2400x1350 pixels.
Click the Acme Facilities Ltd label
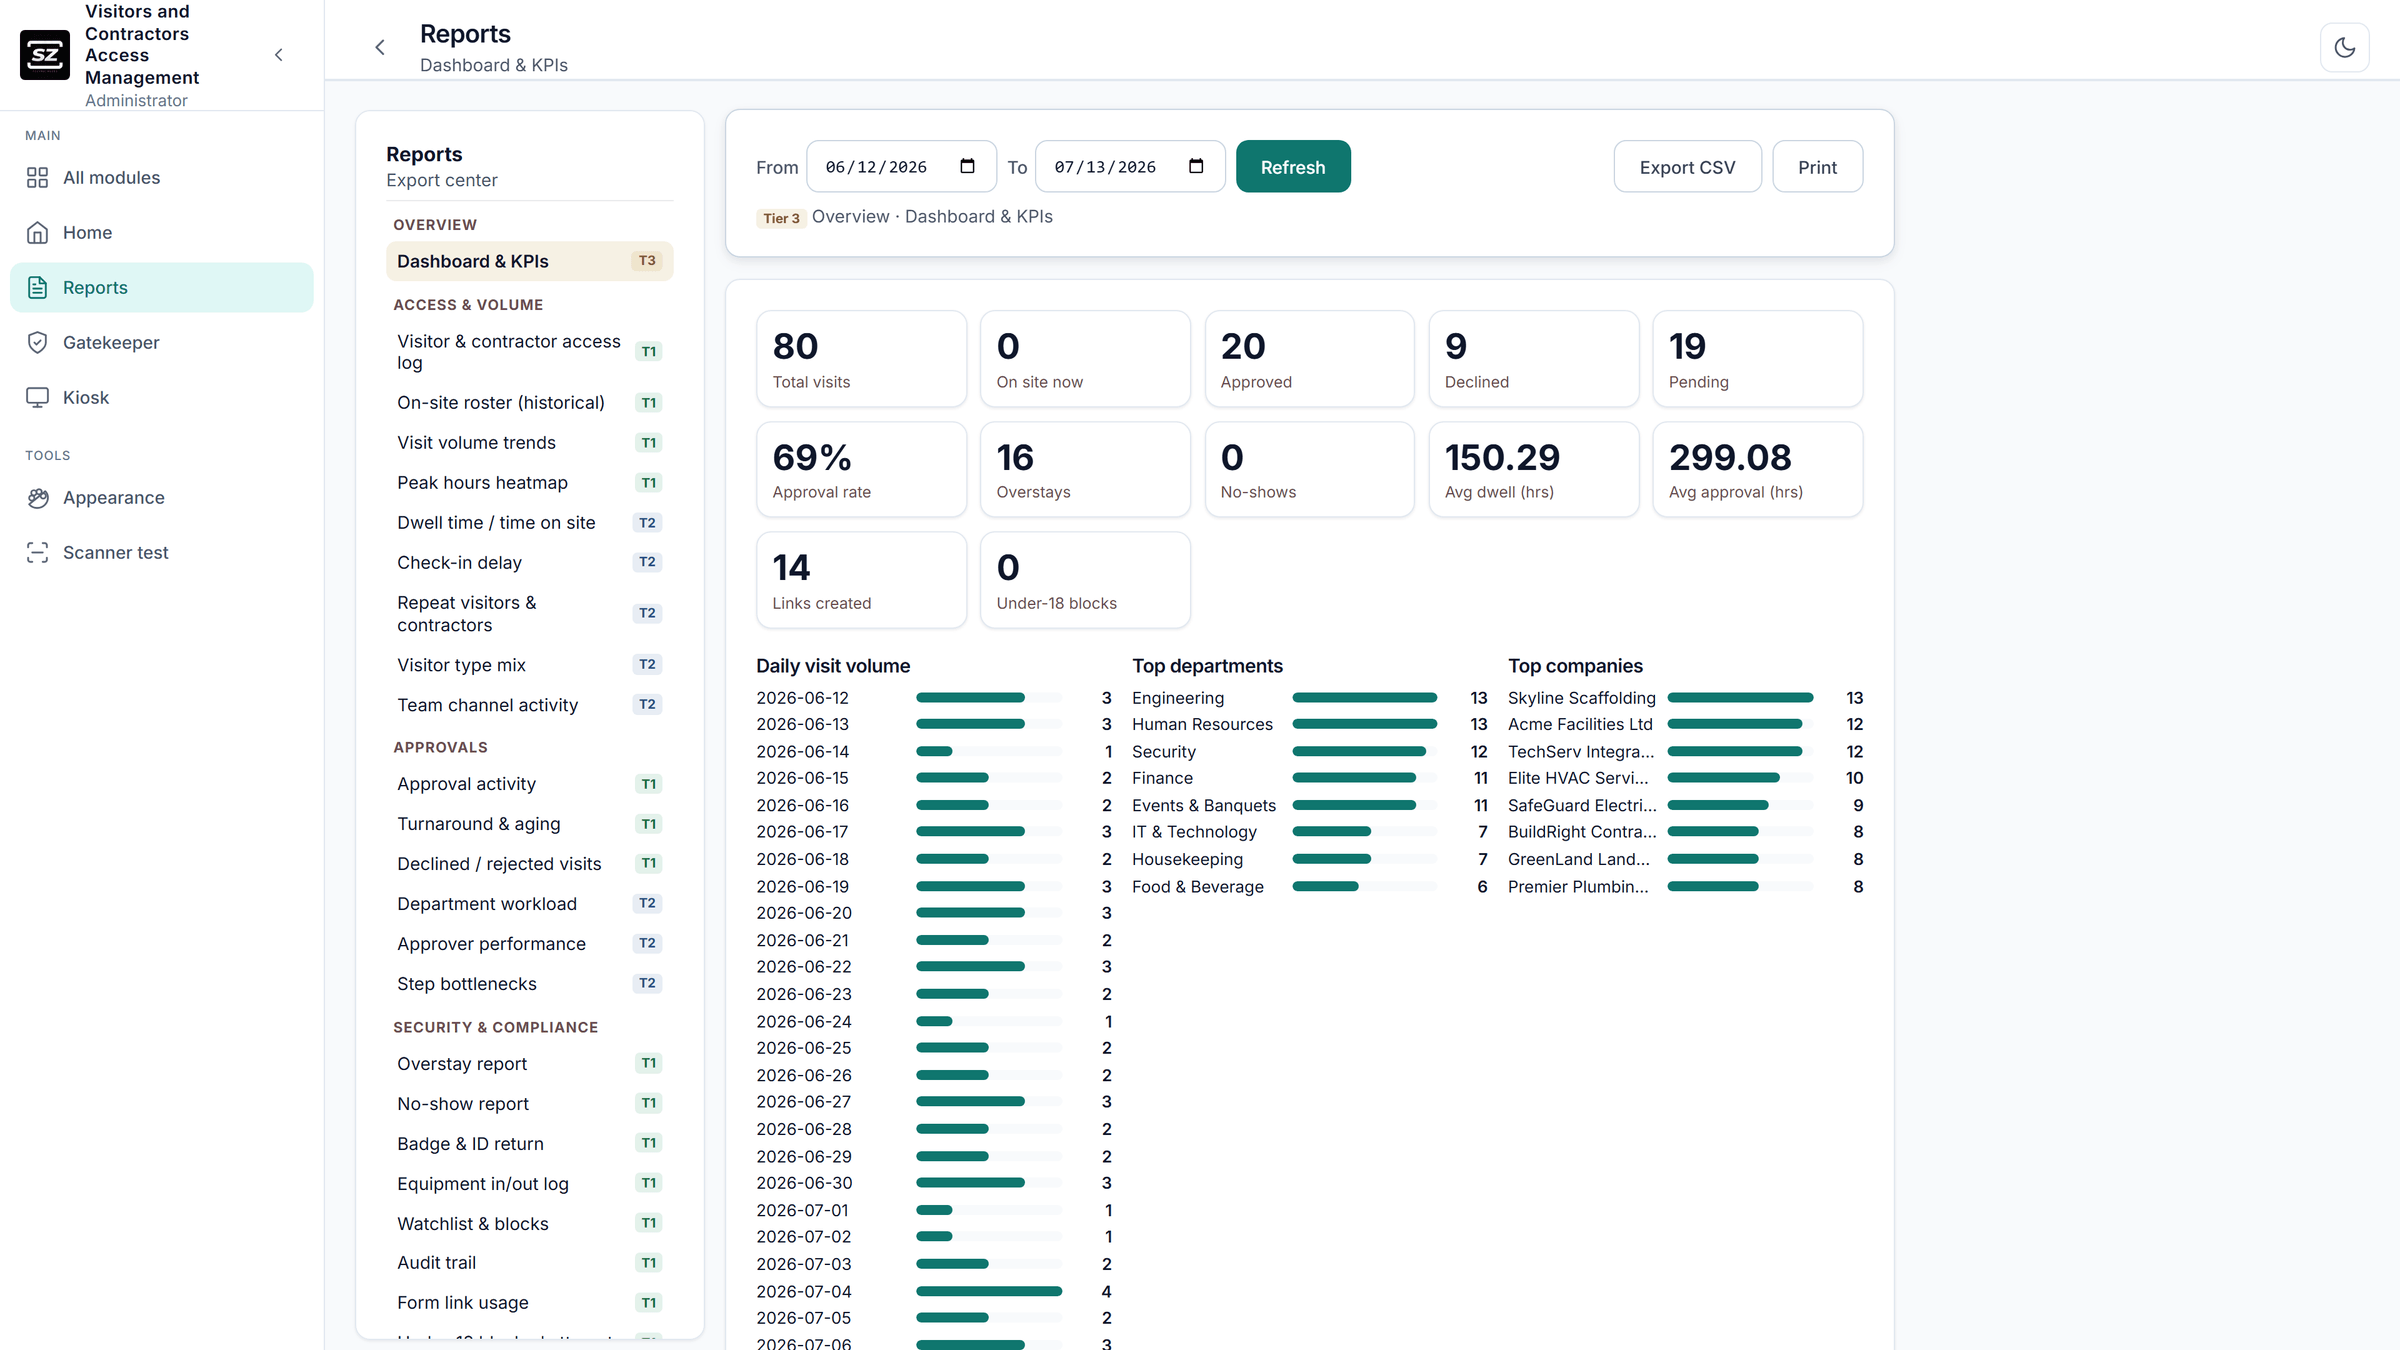tap(1580, 724)
